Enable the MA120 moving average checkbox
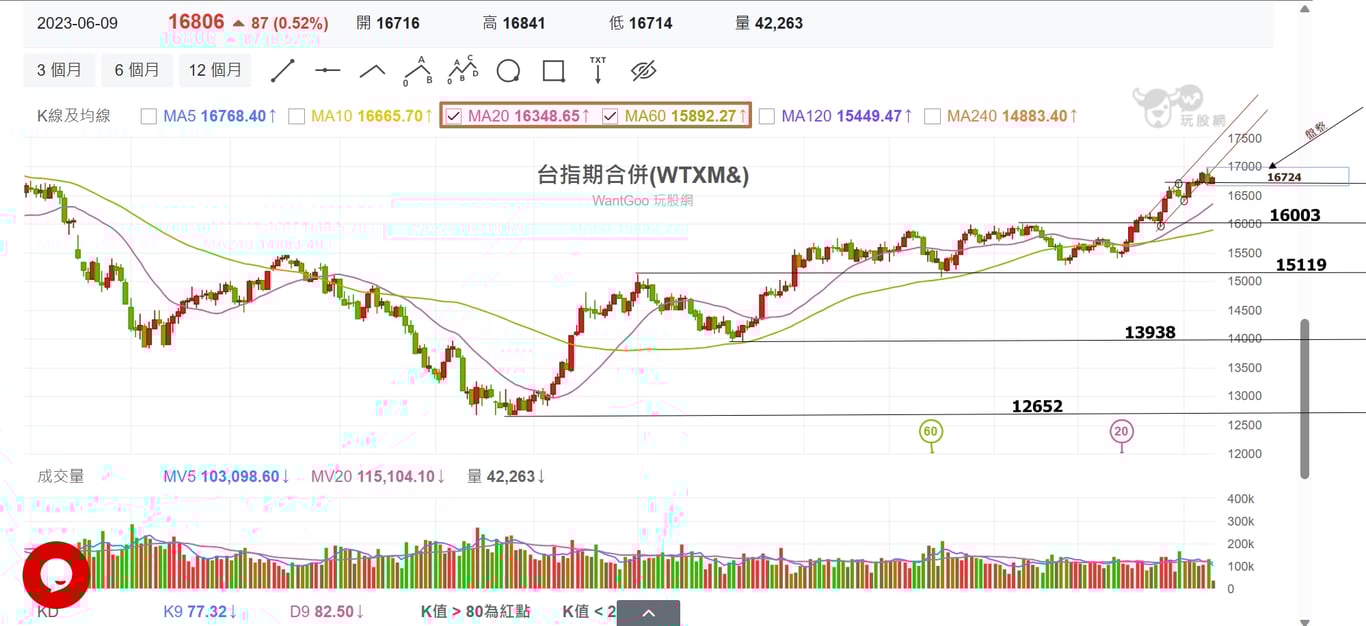This screenshot has width=1366, height=626. (x=767, y=116)
